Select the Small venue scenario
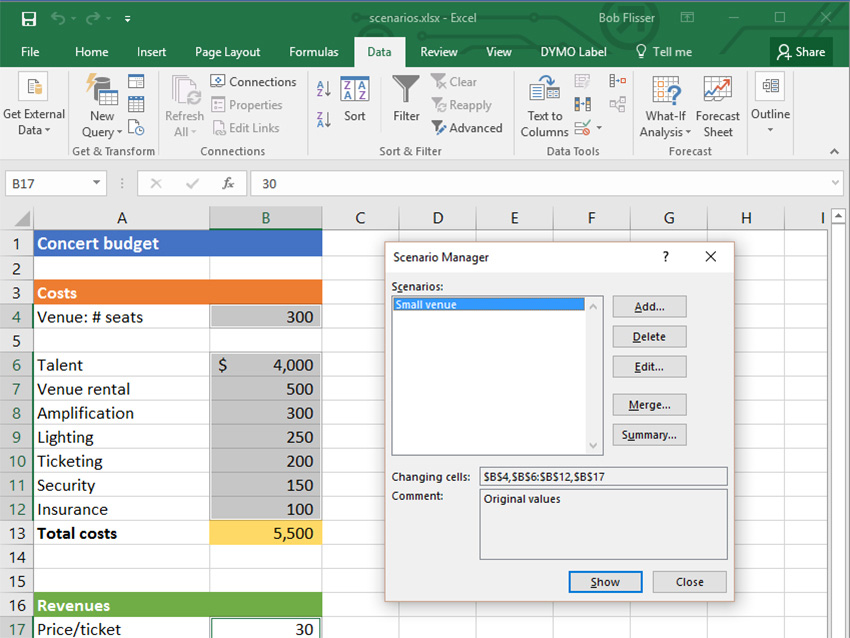Image resolution: width=850 pixels, height=638 pixels. tap(489, 304)
